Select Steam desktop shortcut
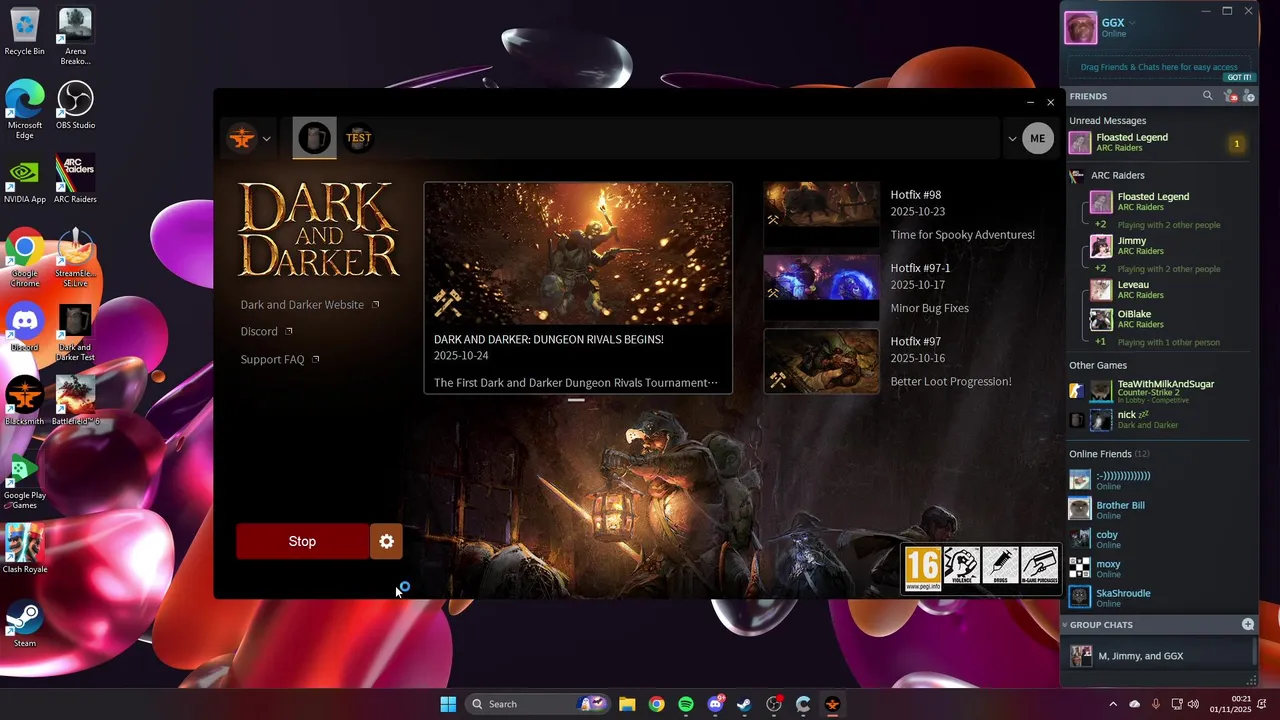Screen dimensions: 1280x720 (24, 623)
